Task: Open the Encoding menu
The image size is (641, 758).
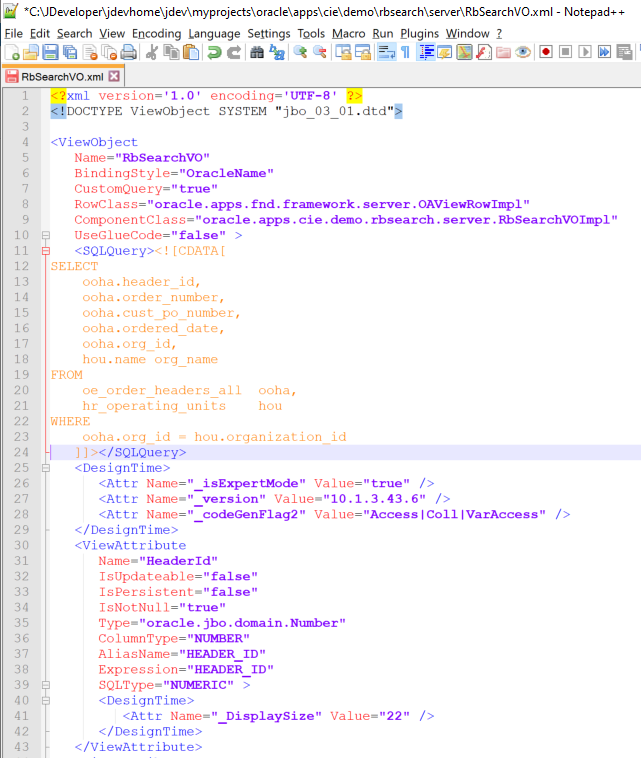Action: (157, 33)
